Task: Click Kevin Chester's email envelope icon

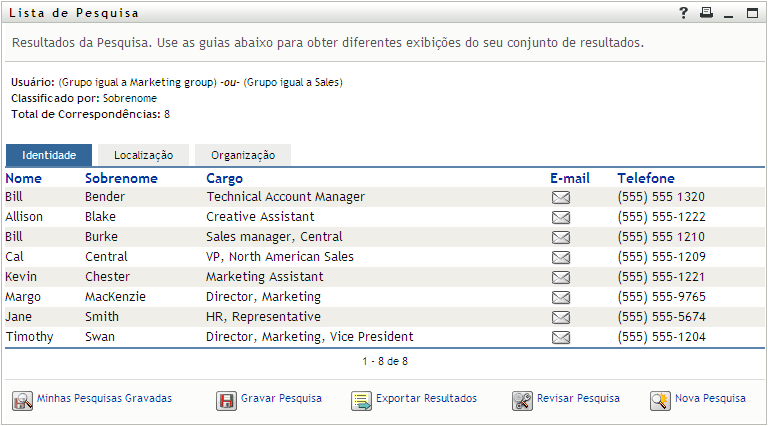Action: point(561,277)
